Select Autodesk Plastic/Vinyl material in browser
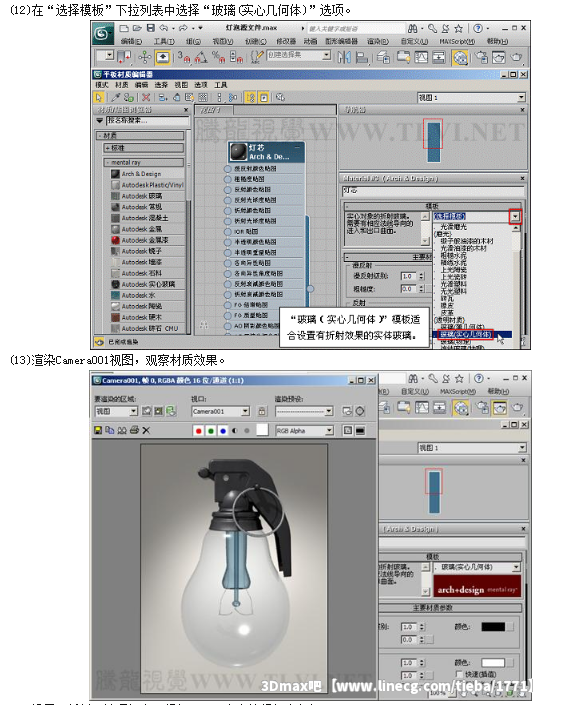Viewport: 573px width, 705px height. point(148,185)
